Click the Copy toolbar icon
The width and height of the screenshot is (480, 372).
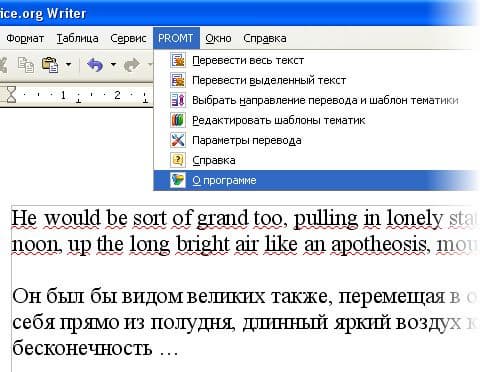pos(26,65)
